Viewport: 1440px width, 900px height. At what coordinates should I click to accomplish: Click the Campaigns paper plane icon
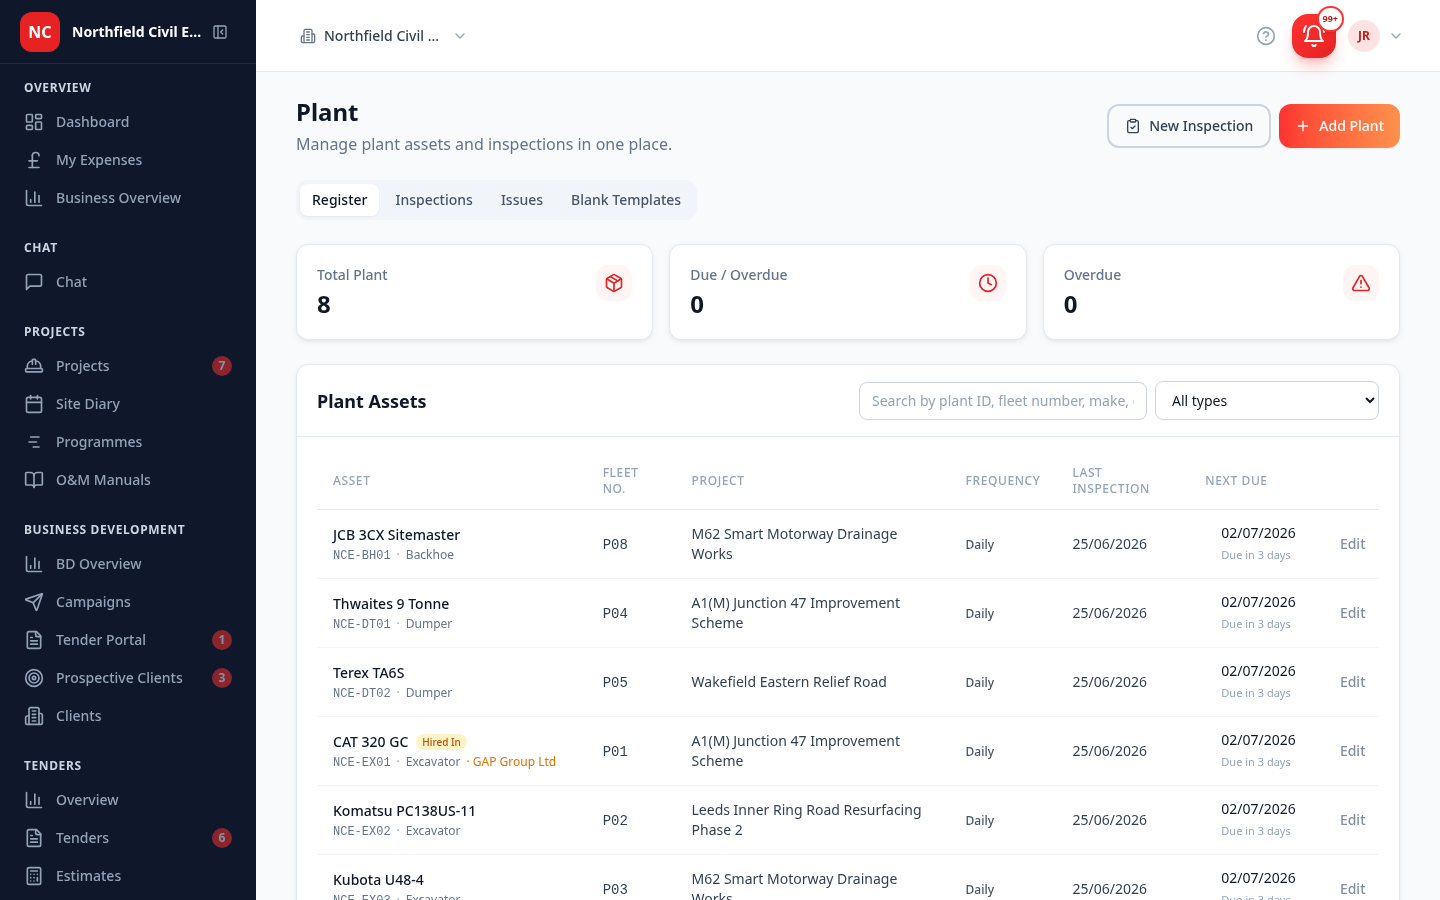click(x=34, y=602)
